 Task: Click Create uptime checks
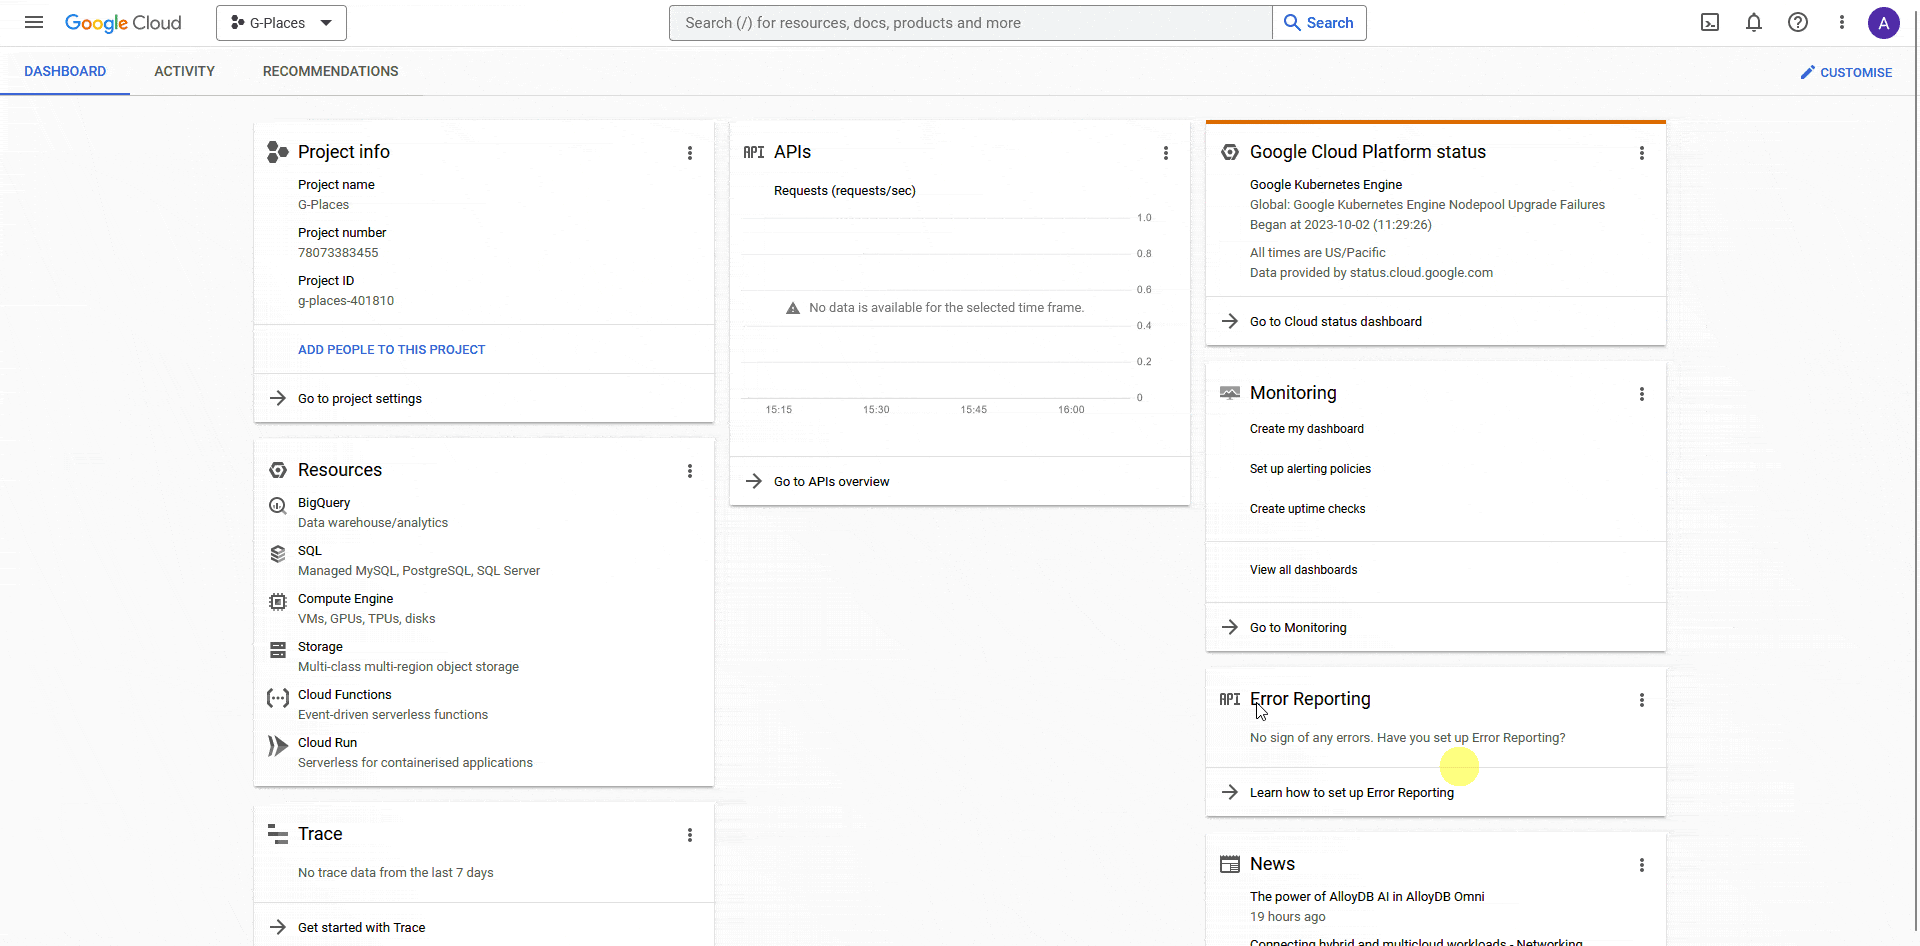click(x=1307, y=509)
